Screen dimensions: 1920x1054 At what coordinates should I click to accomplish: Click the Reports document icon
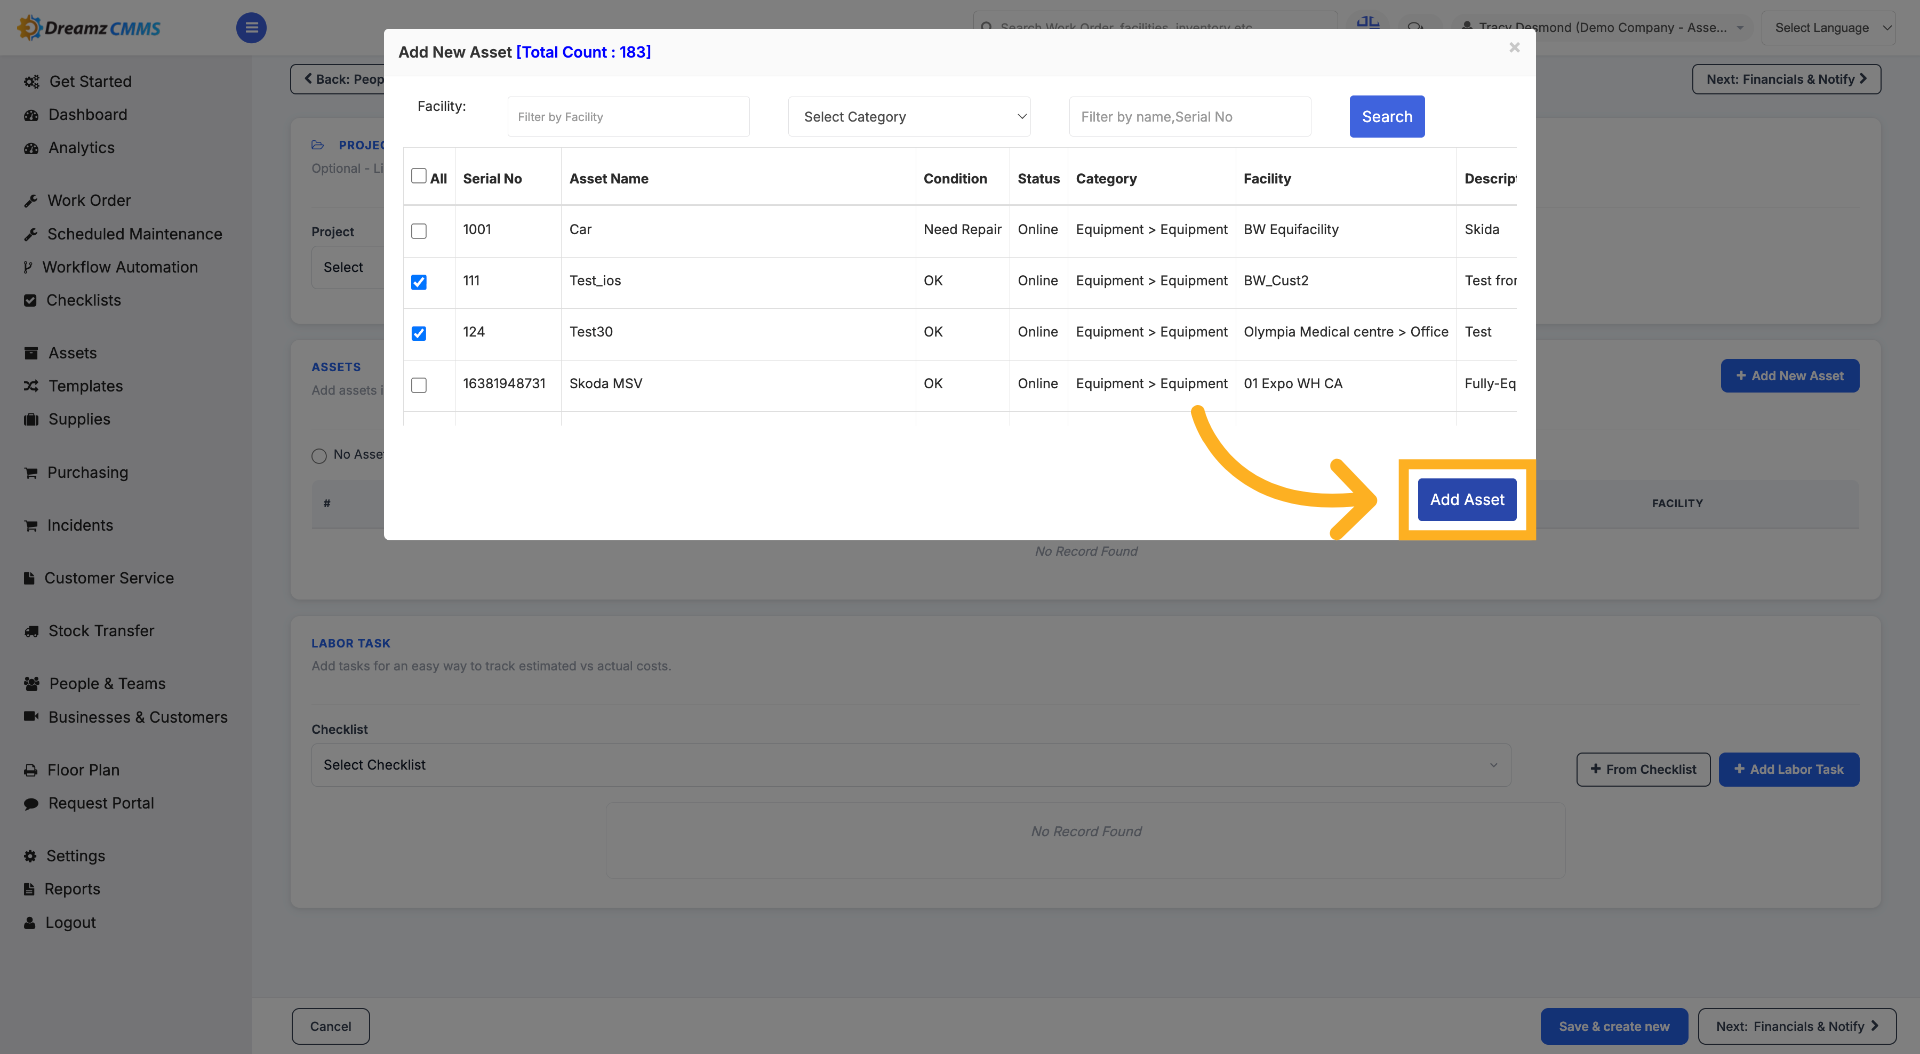pyautogui.click(x=29, y=889)
